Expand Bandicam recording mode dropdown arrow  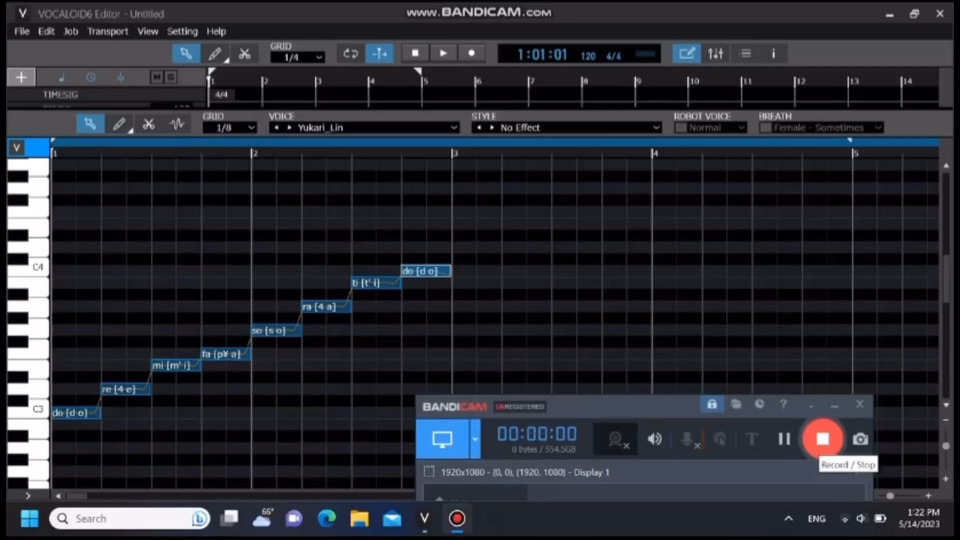pos(475,439)
